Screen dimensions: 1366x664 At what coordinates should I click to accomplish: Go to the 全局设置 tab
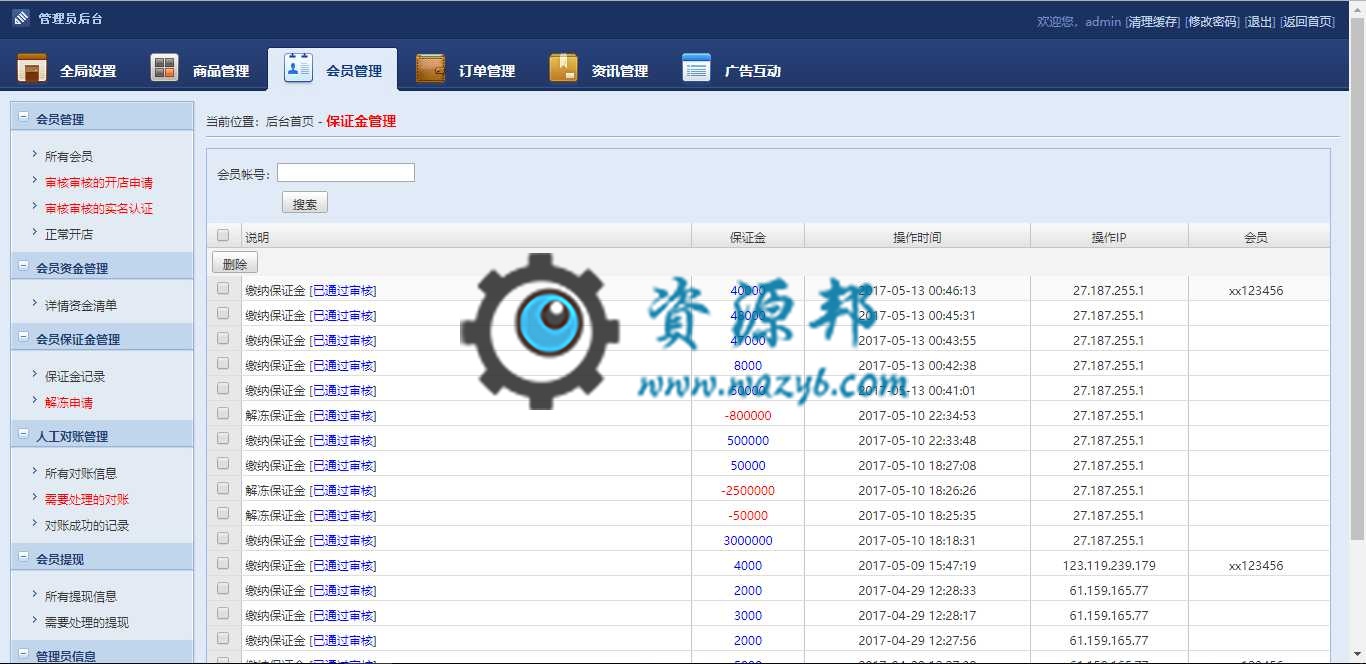(x=67, y=70)
